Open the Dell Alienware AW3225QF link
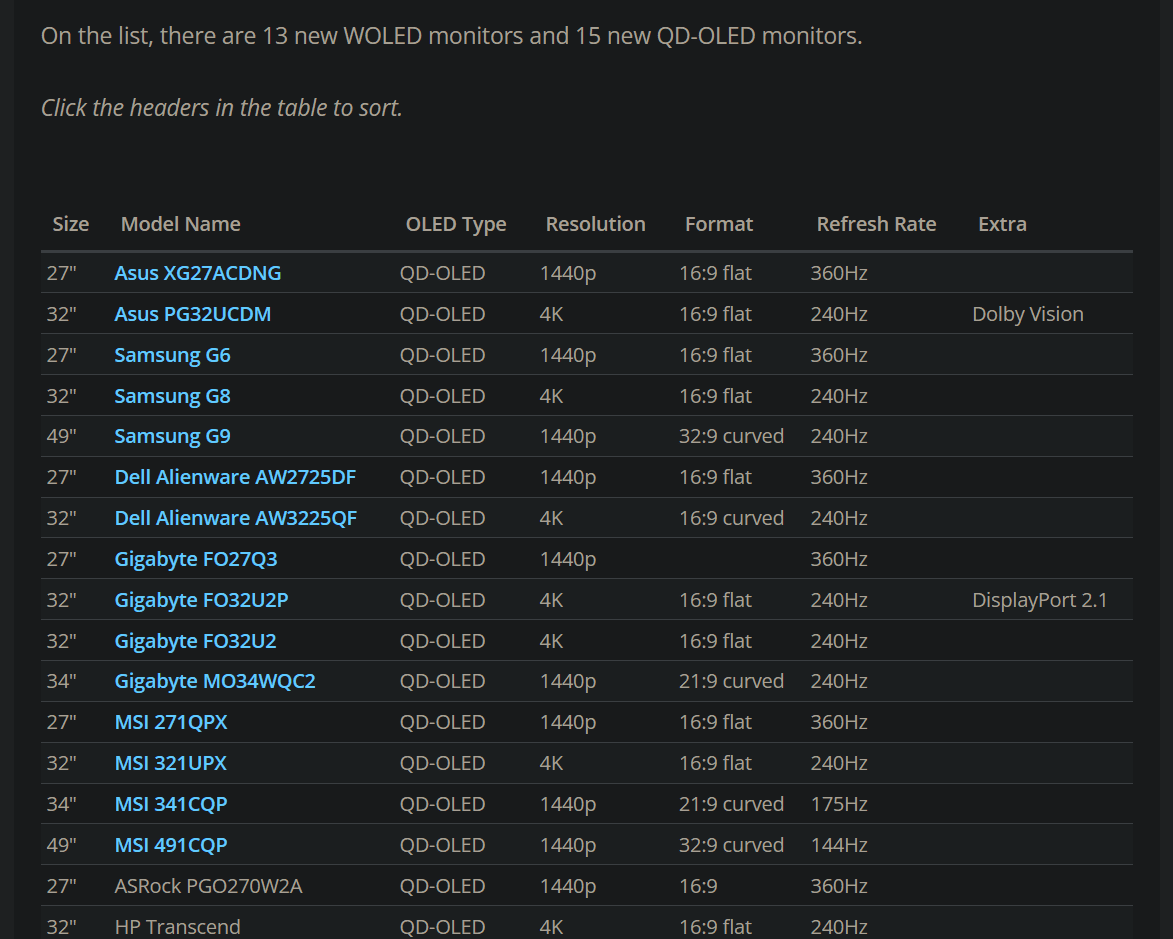Screen dimensions: 1173x939 point(236,519)
